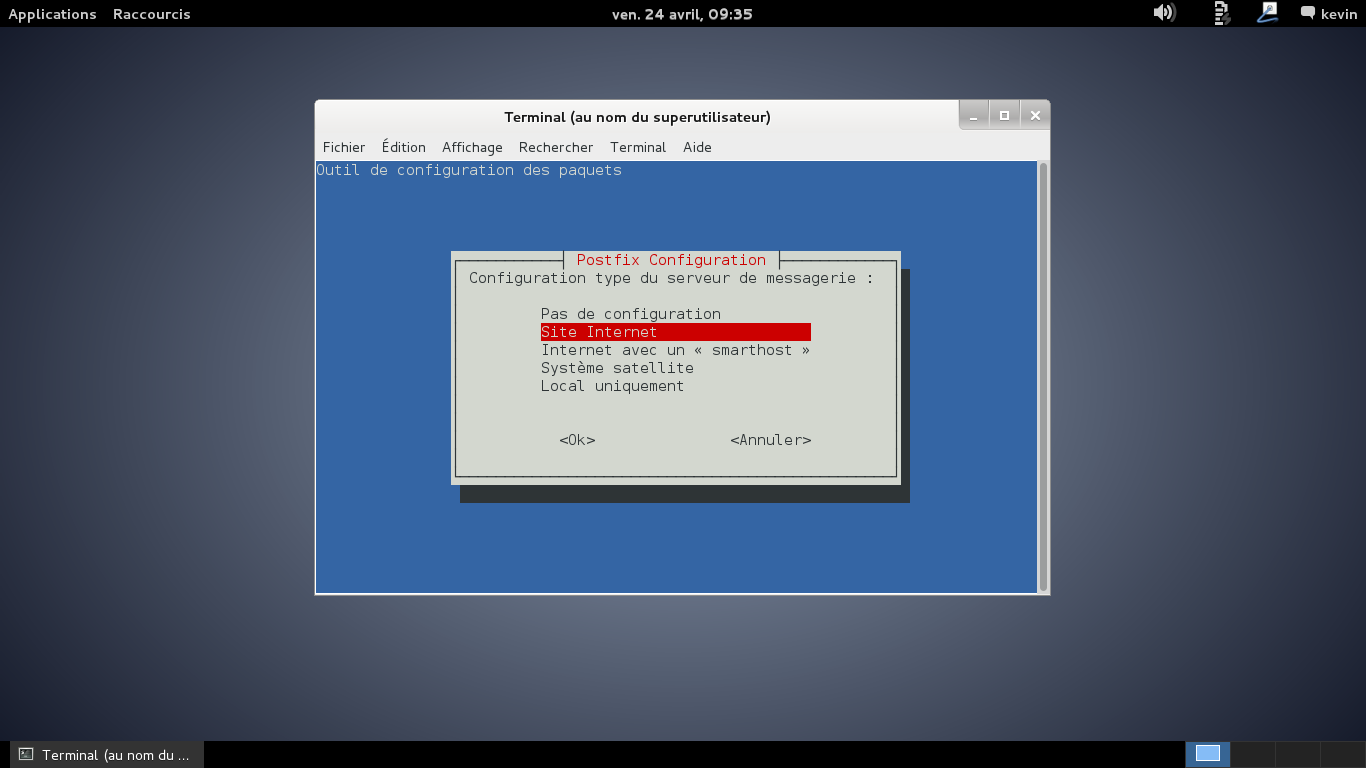Switch to the fourth workspace

(1343, 754)
